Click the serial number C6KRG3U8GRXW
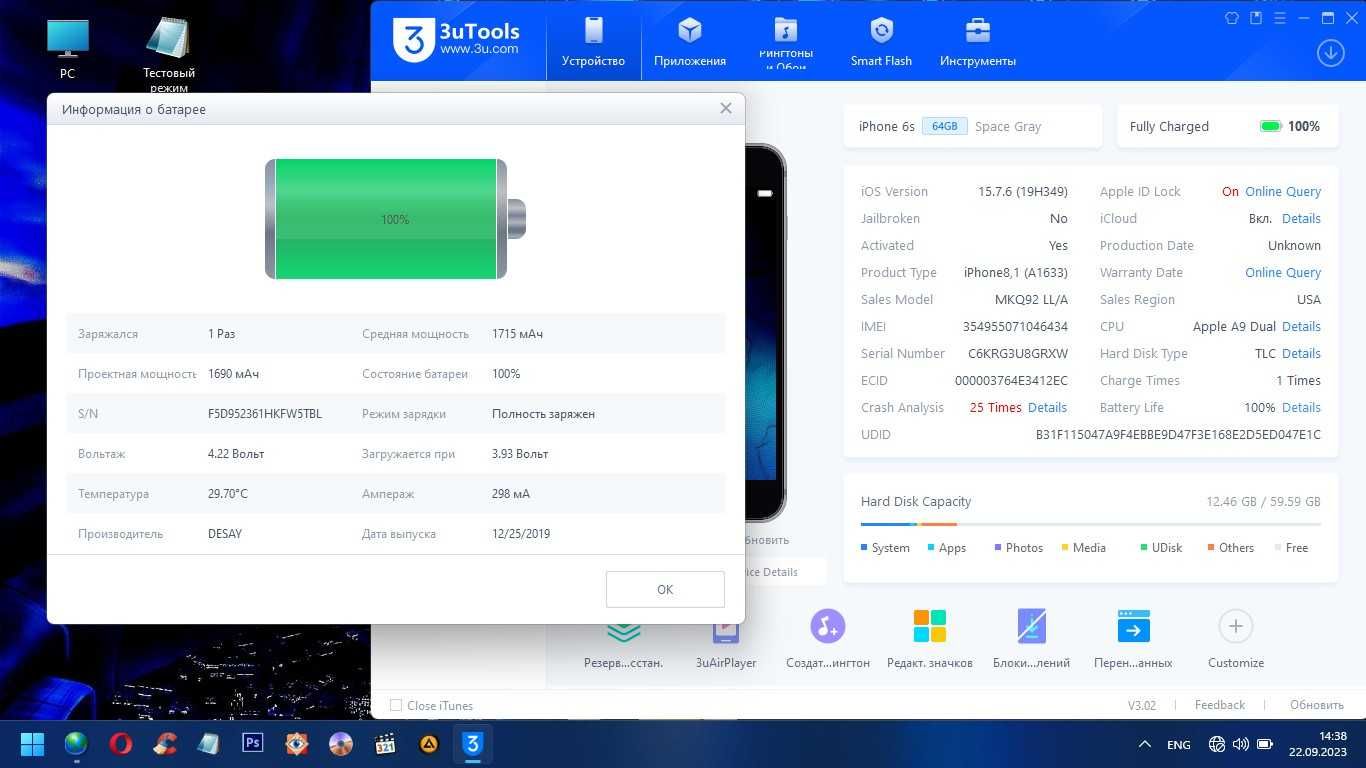This screenshot has width=1366, height=768. pyautogui.click(x=1018, y=353)
